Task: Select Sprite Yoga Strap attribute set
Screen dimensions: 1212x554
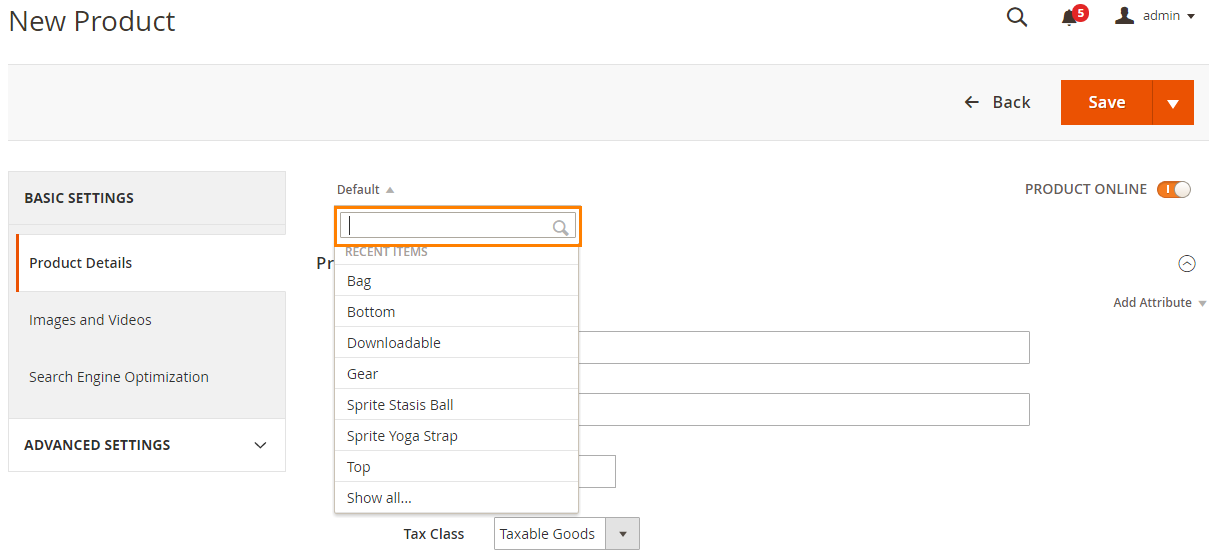Action: [x=402, y=436]
